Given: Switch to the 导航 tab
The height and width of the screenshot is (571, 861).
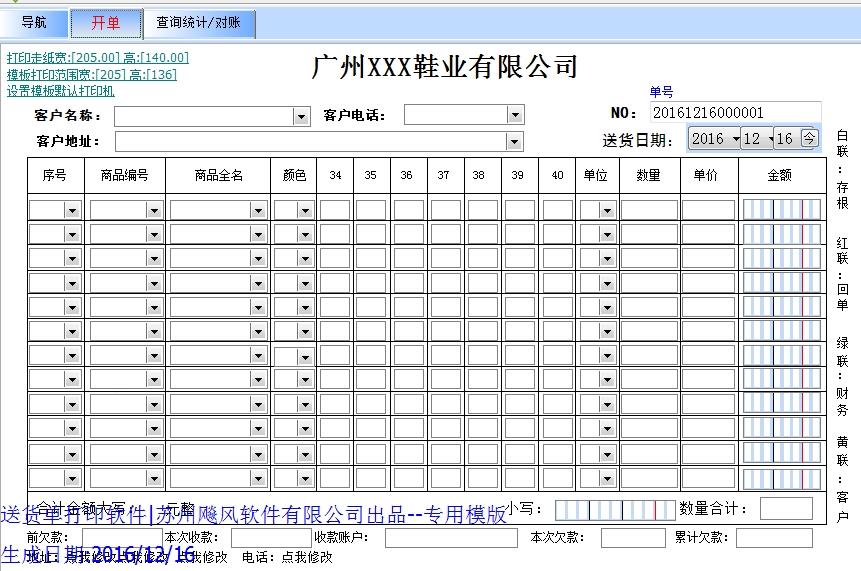Looking at the screenshot, I should [34, 23].
